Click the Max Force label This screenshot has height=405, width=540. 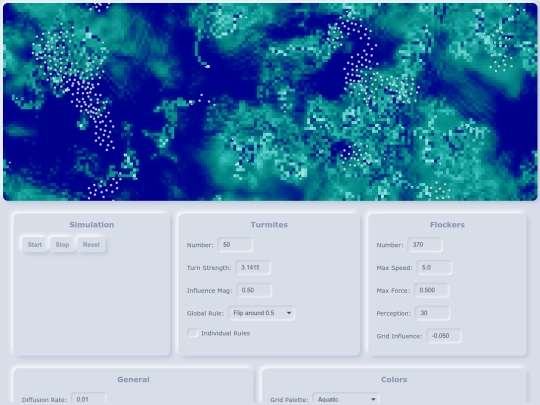393,291
